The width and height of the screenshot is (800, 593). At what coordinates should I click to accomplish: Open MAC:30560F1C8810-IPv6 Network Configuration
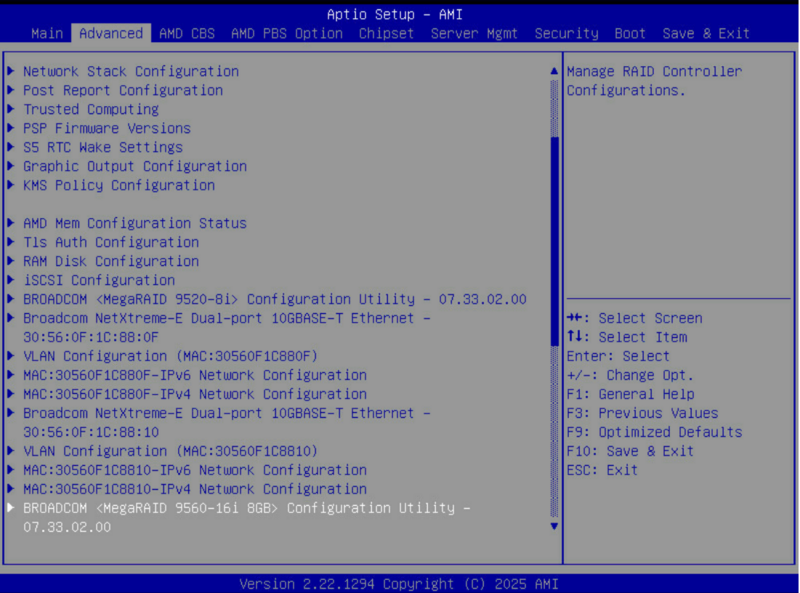tap(194, 470)
